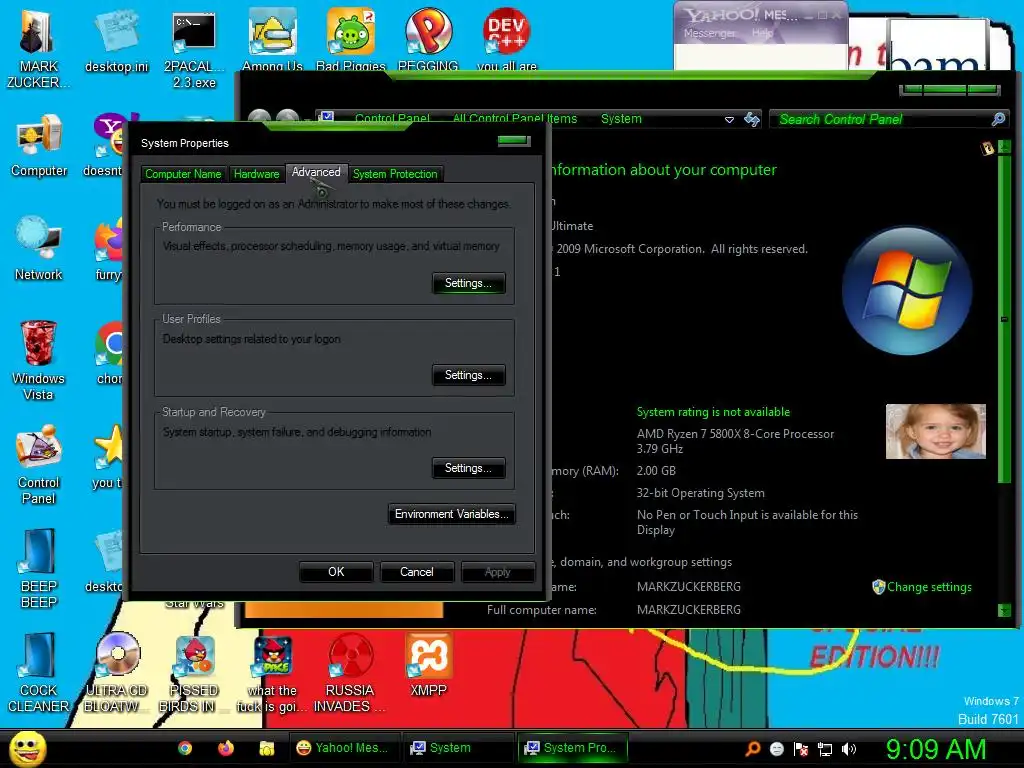The image size is (1024, 768).
Task: Click the smiley Start button
Action: (27, 748)
